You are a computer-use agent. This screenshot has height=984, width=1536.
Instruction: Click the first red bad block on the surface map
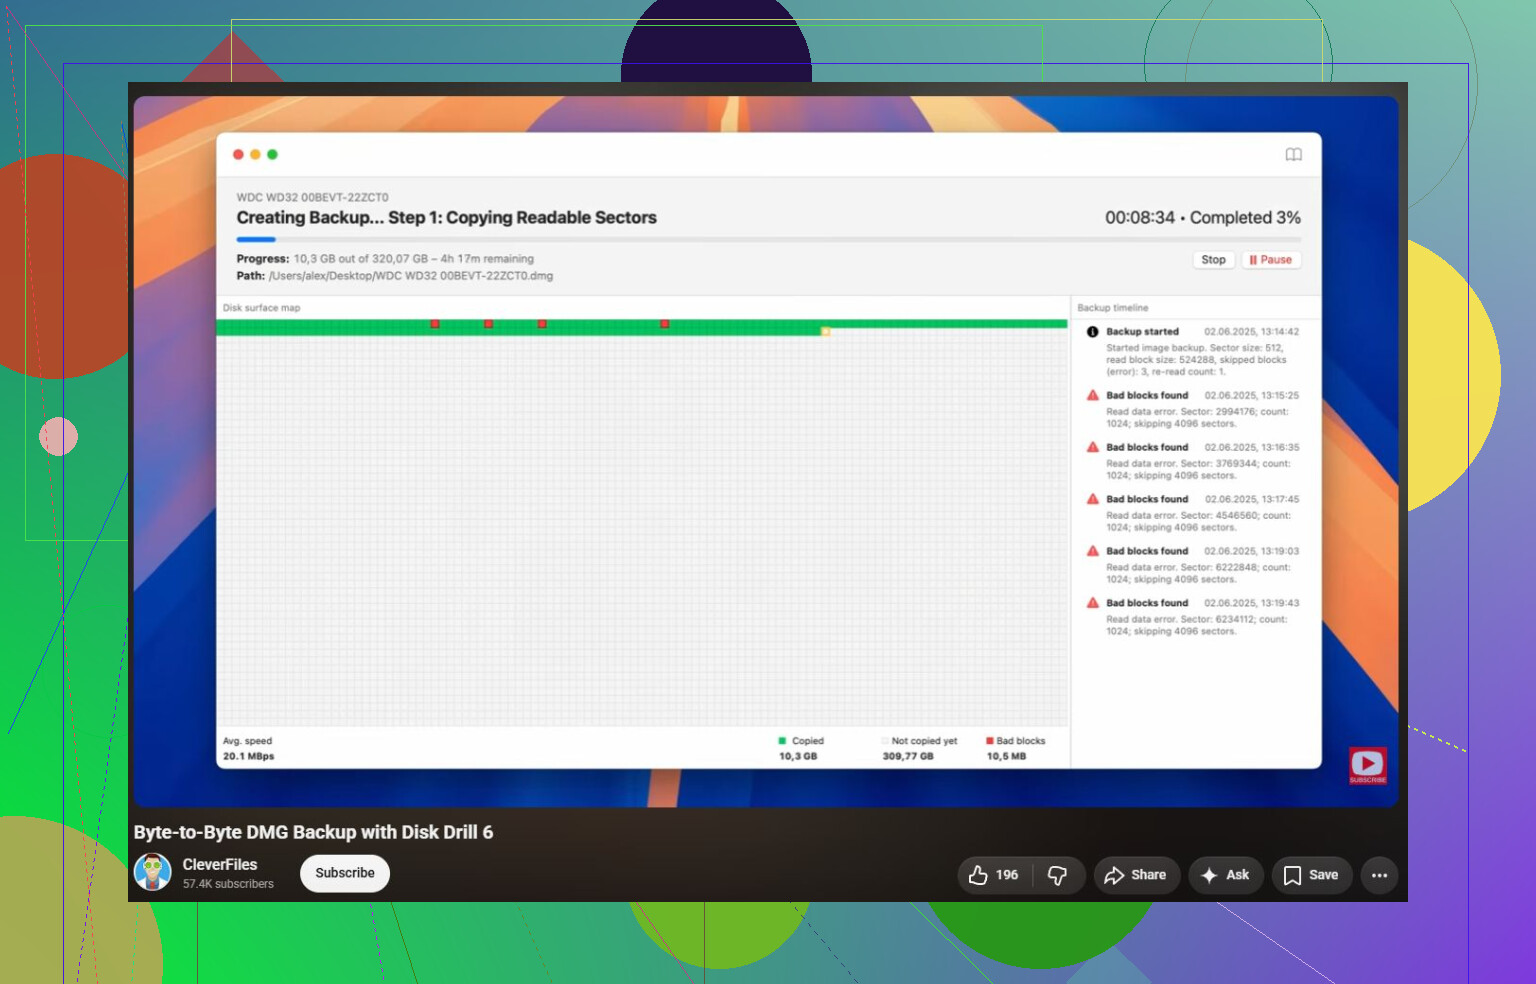435,324
